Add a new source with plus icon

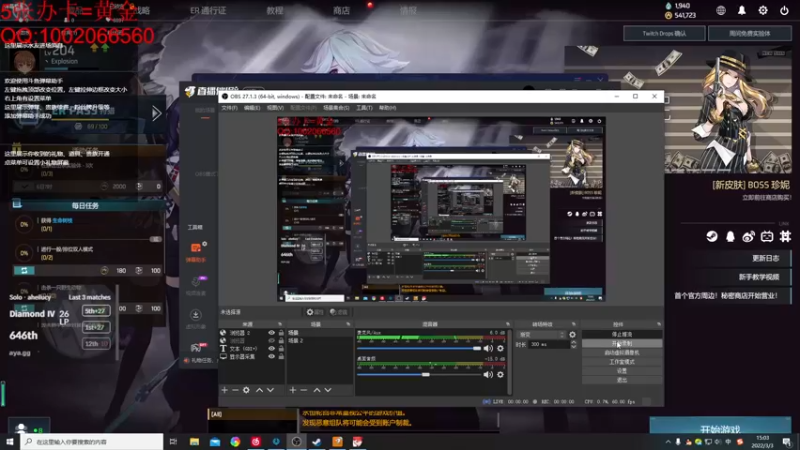click(224, 390)
